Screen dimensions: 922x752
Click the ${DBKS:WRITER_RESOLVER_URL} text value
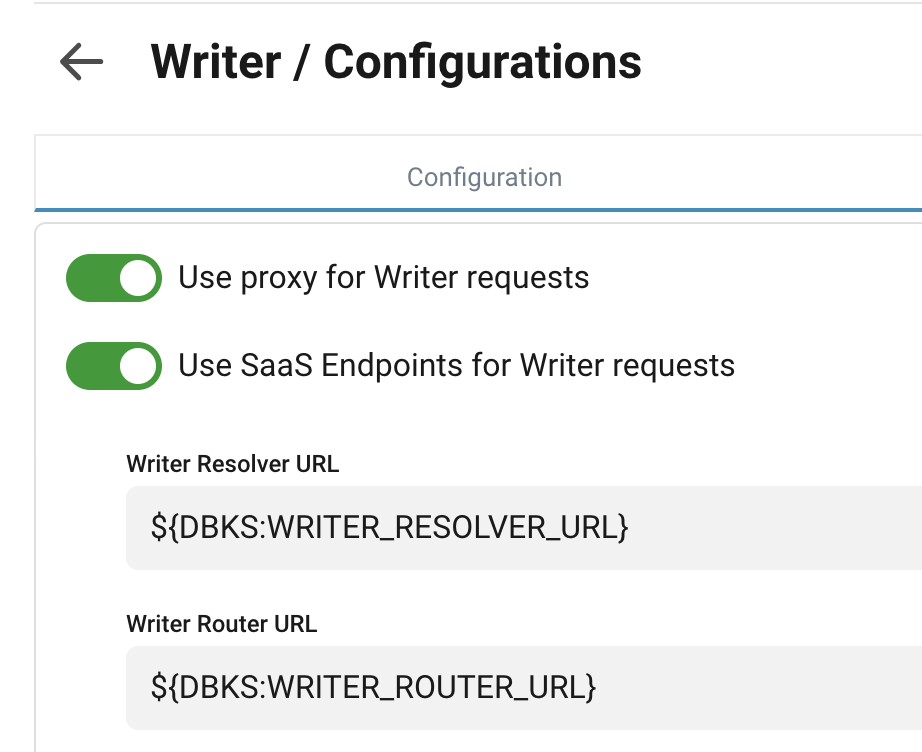[x=389, y=528]
